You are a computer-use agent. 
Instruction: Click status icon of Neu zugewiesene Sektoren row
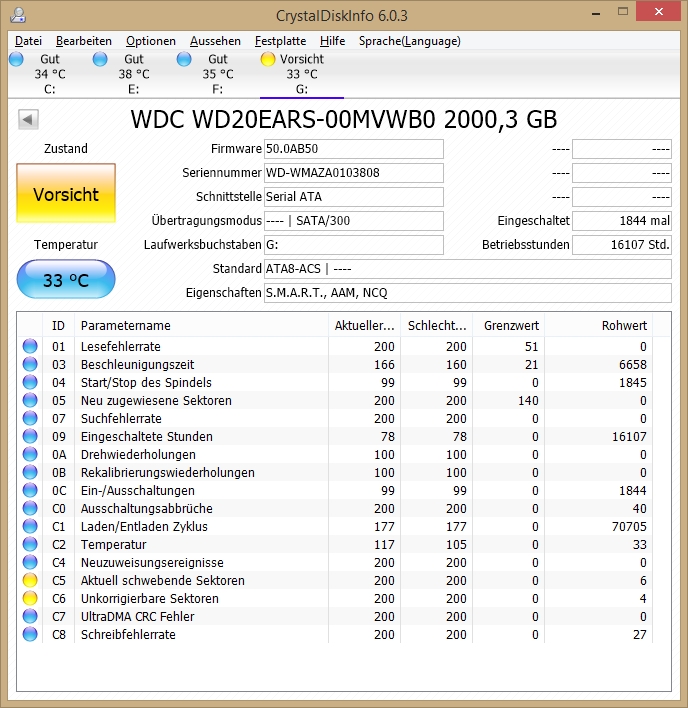pos(30,401)
